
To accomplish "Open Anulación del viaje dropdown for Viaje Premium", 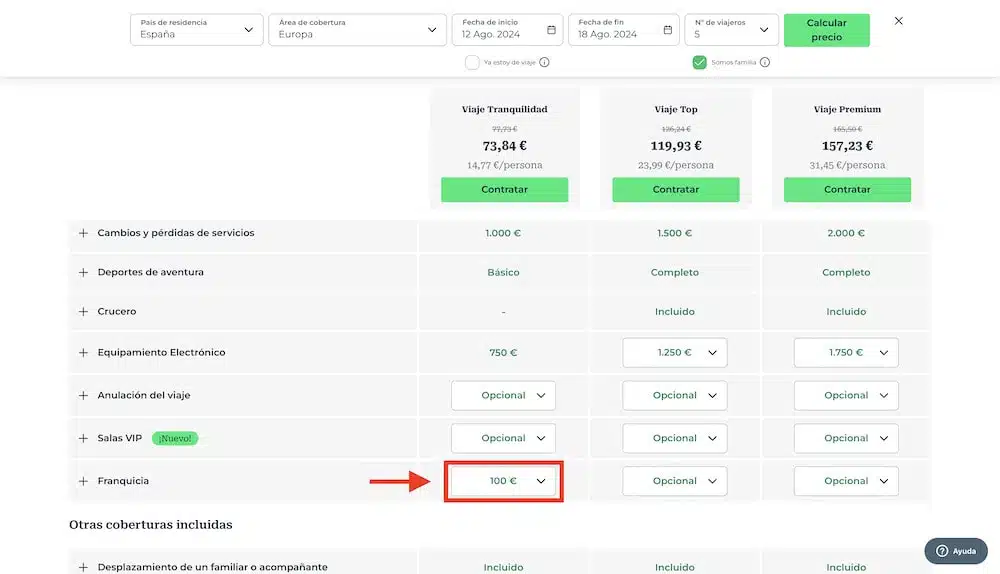I will [846, 395].
